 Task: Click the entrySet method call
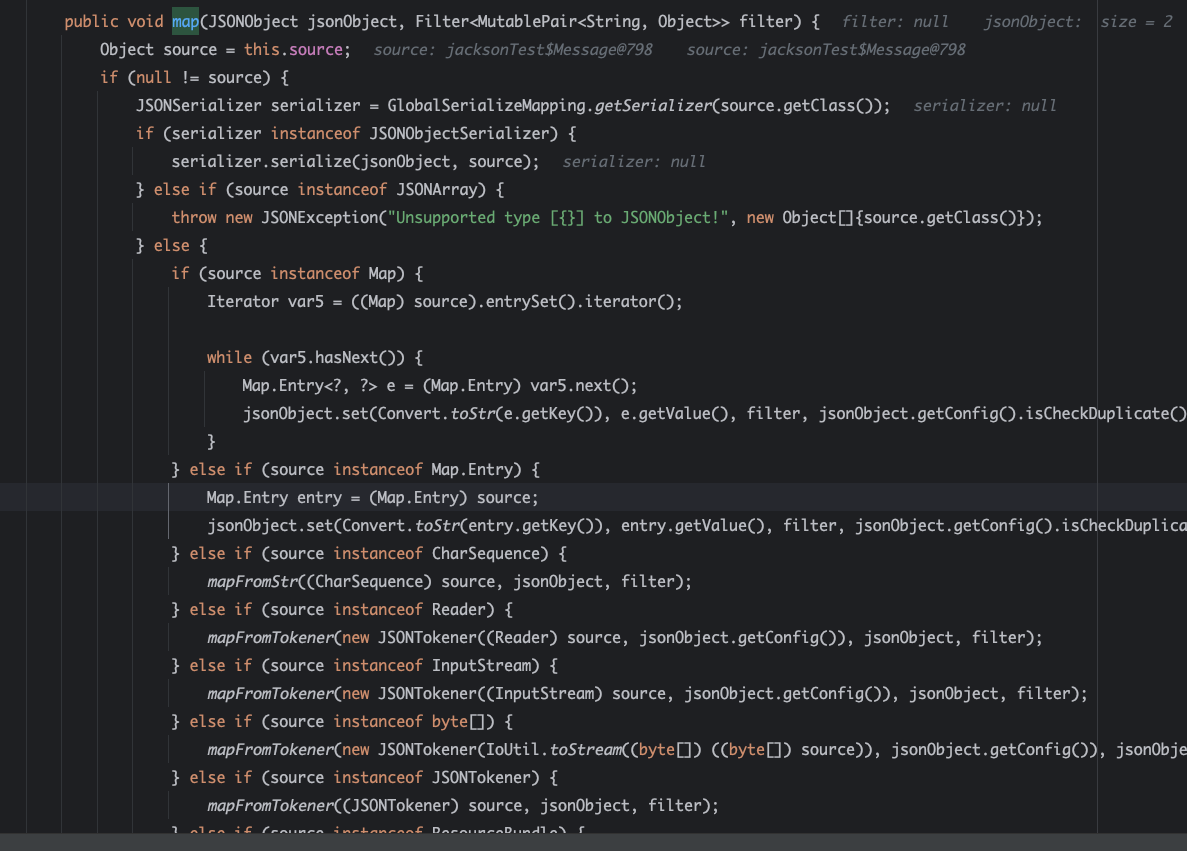pos(525,301)
